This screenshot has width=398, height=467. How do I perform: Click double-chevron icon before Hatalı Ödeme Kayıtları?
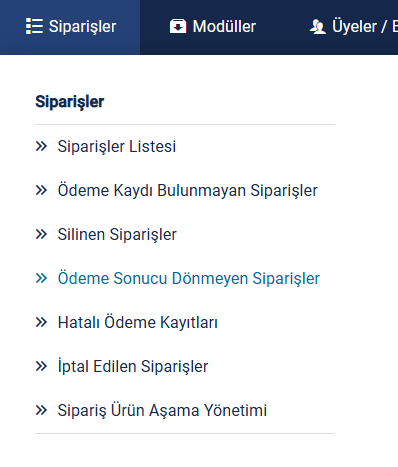point(41,322)
